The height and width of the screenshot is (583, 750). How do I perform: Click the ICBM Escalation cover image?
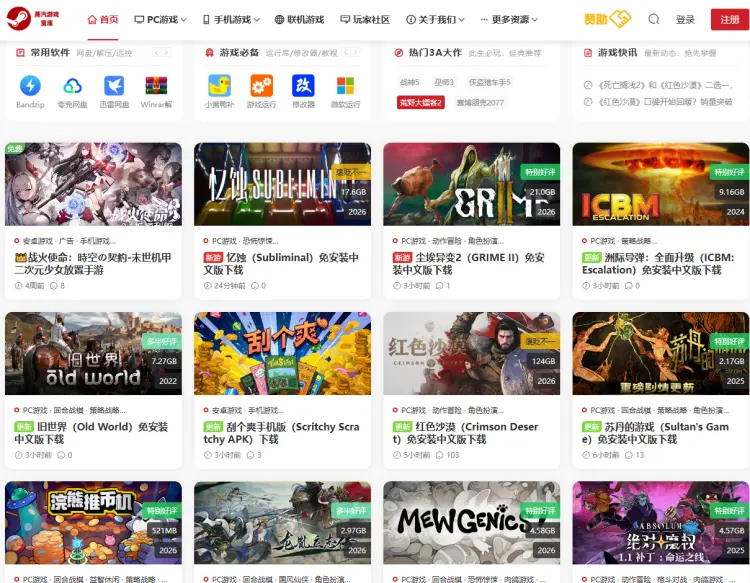pyautogui.click(x=661, y=184)
